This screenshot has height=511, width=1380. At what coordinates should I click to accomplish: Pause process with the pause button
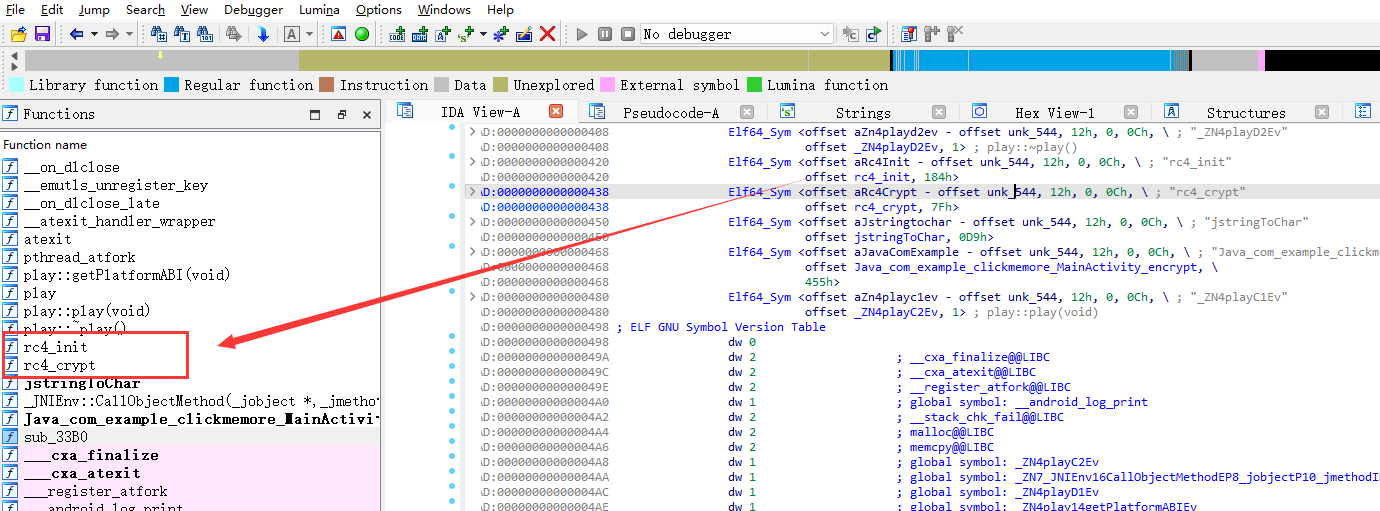coord(605,34)
